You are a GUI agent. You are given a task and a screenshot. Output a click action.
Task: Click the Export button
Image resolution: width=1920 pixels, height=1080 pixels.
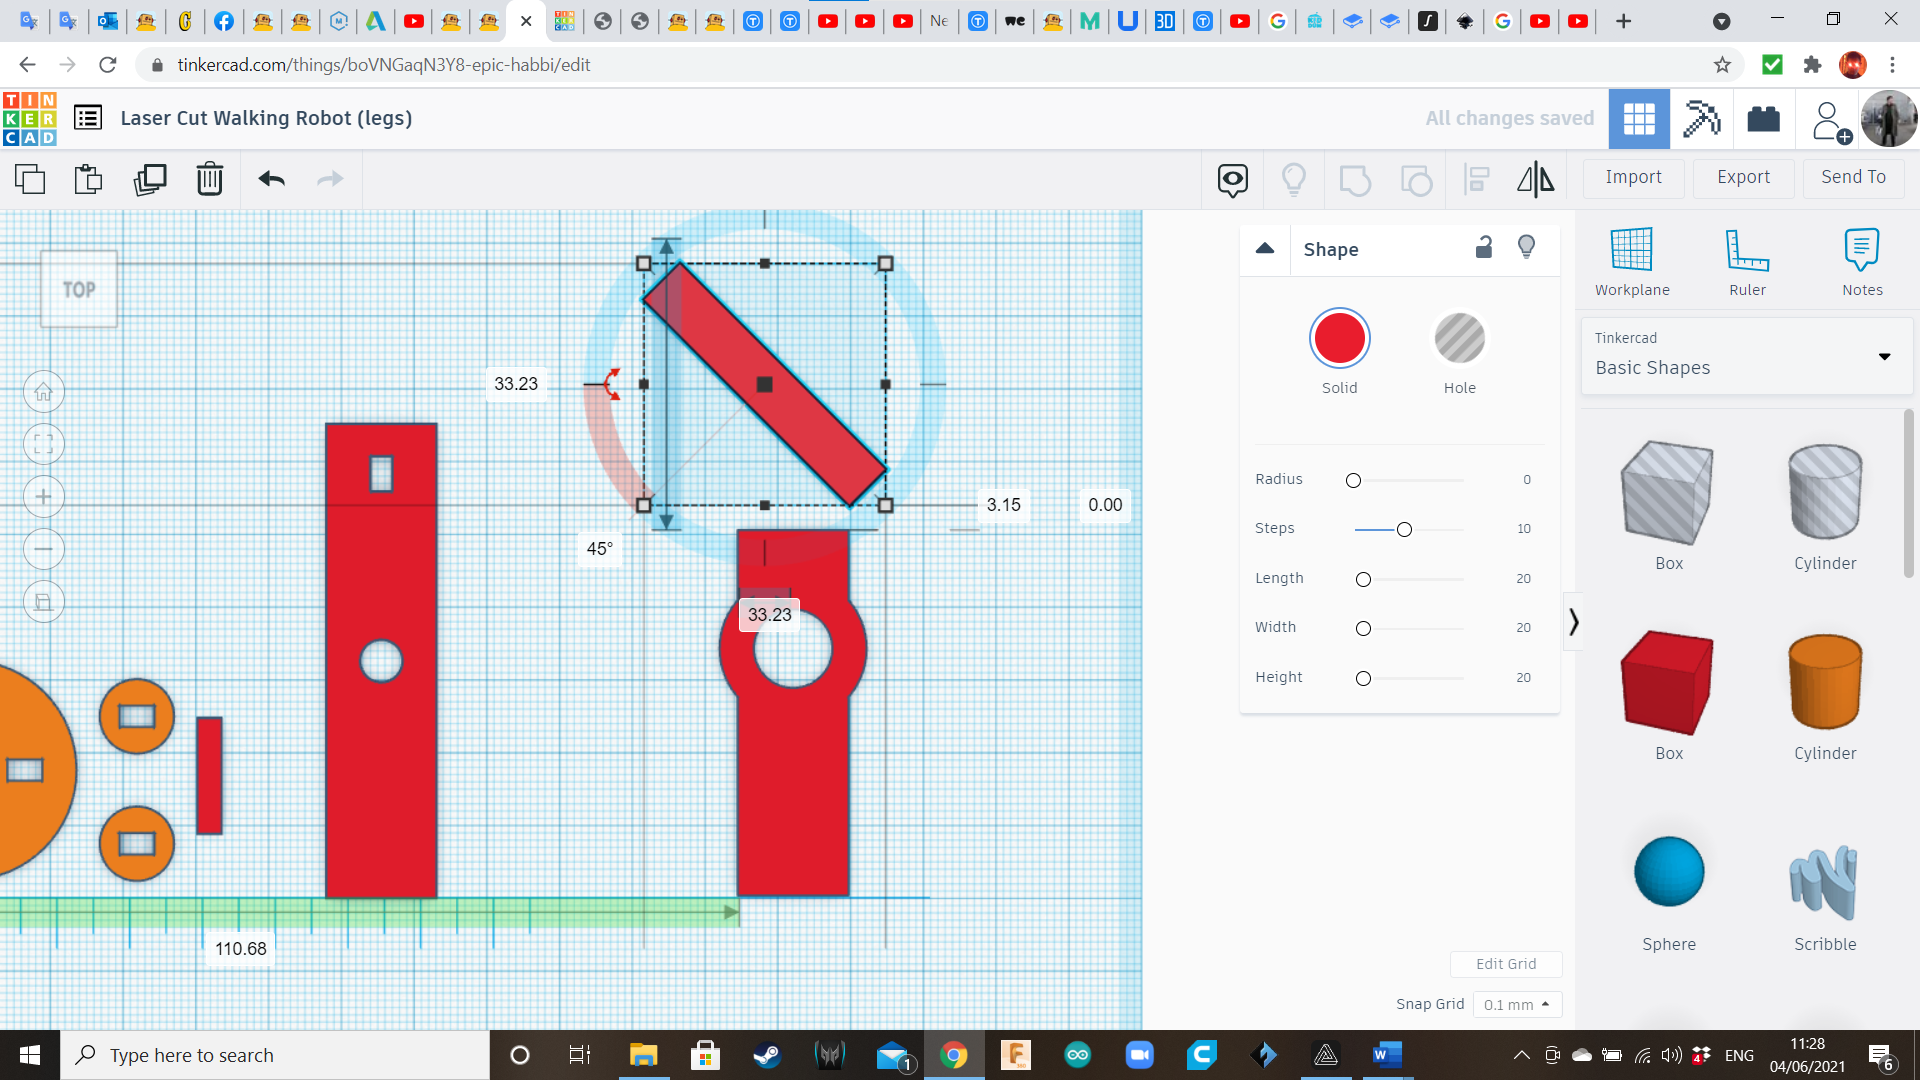(1743, 177)
